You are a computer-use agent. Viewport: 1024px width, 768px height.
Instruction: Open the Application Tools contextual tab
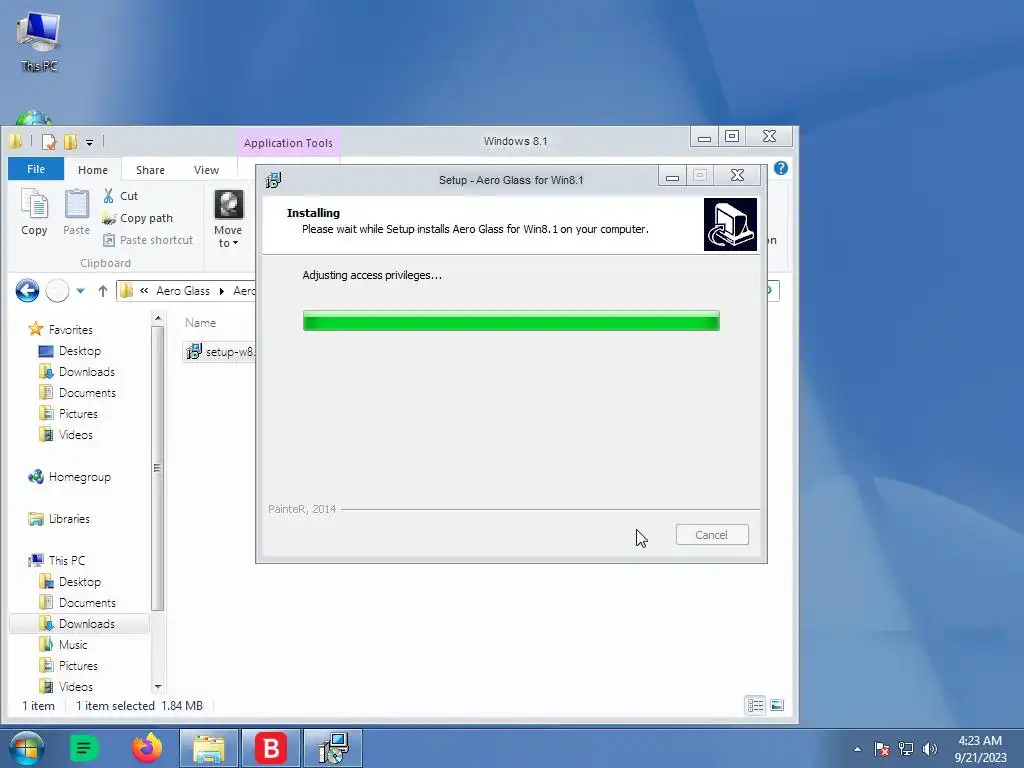(288, 143)
